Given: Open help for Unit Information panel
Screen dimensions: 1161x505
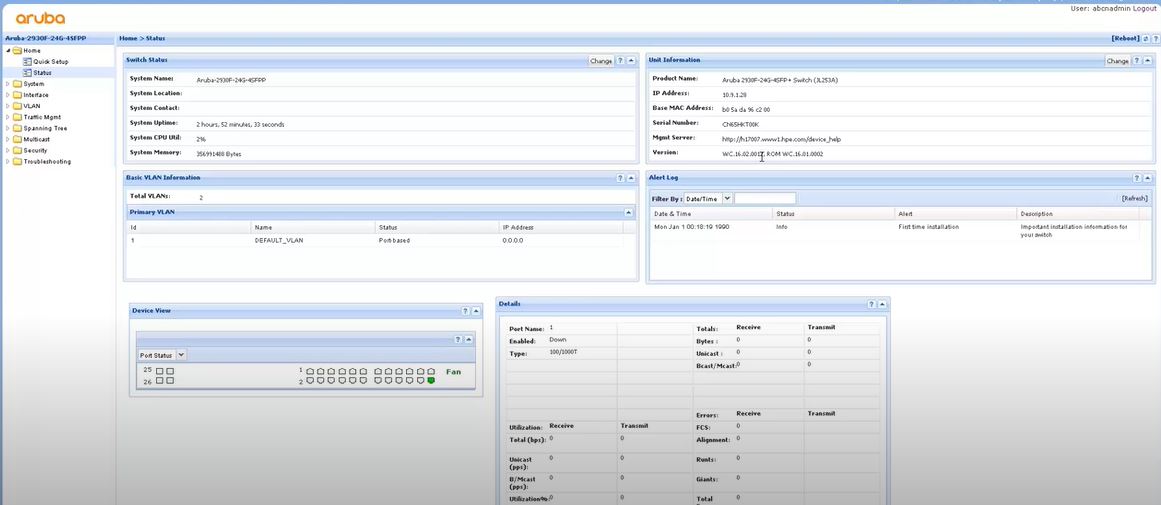Looking at the screenshot, I should (x=1137, y=61).
